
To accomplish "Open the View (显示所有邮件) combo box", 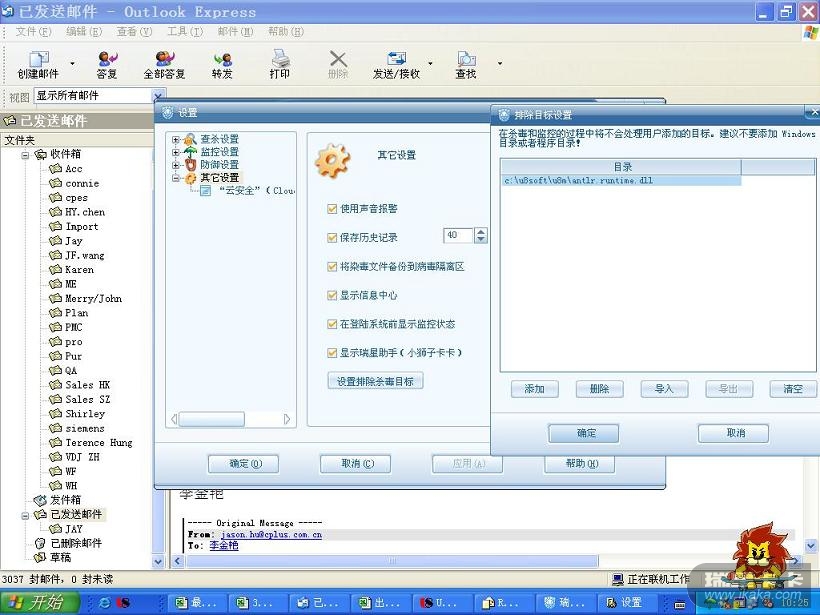I will tap(99, 96).
